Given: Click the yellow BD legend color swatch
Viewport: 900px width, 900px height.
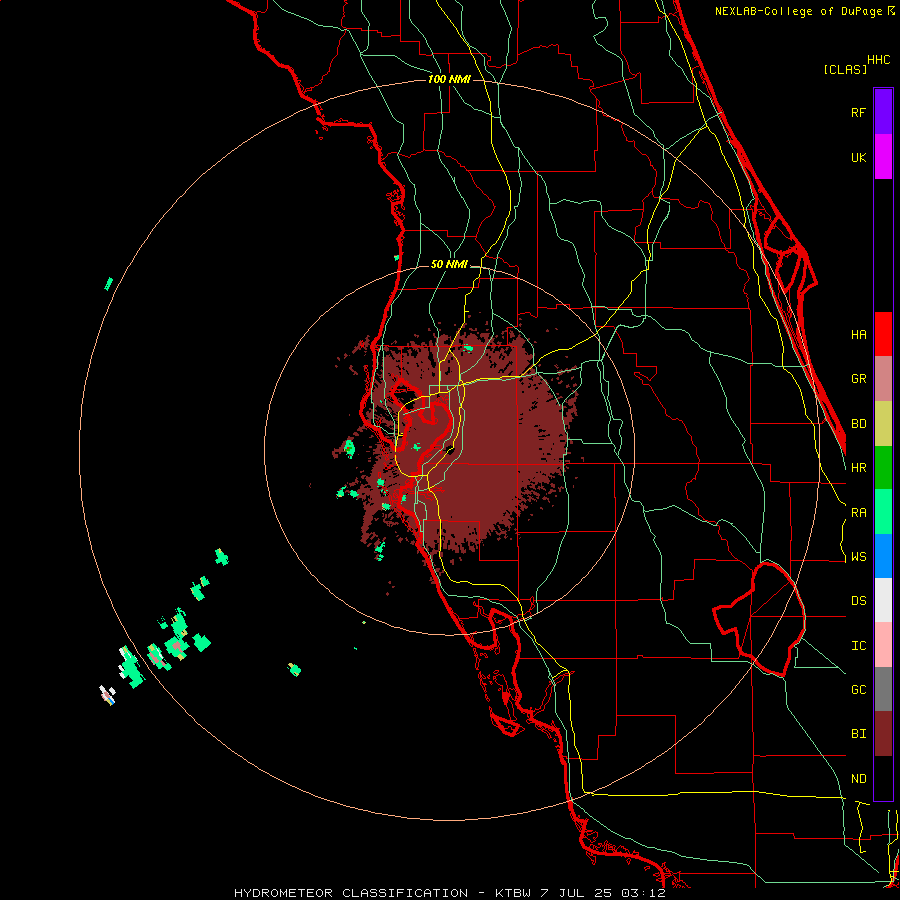Looking at the screenshot, I should [x=883, y=424].
